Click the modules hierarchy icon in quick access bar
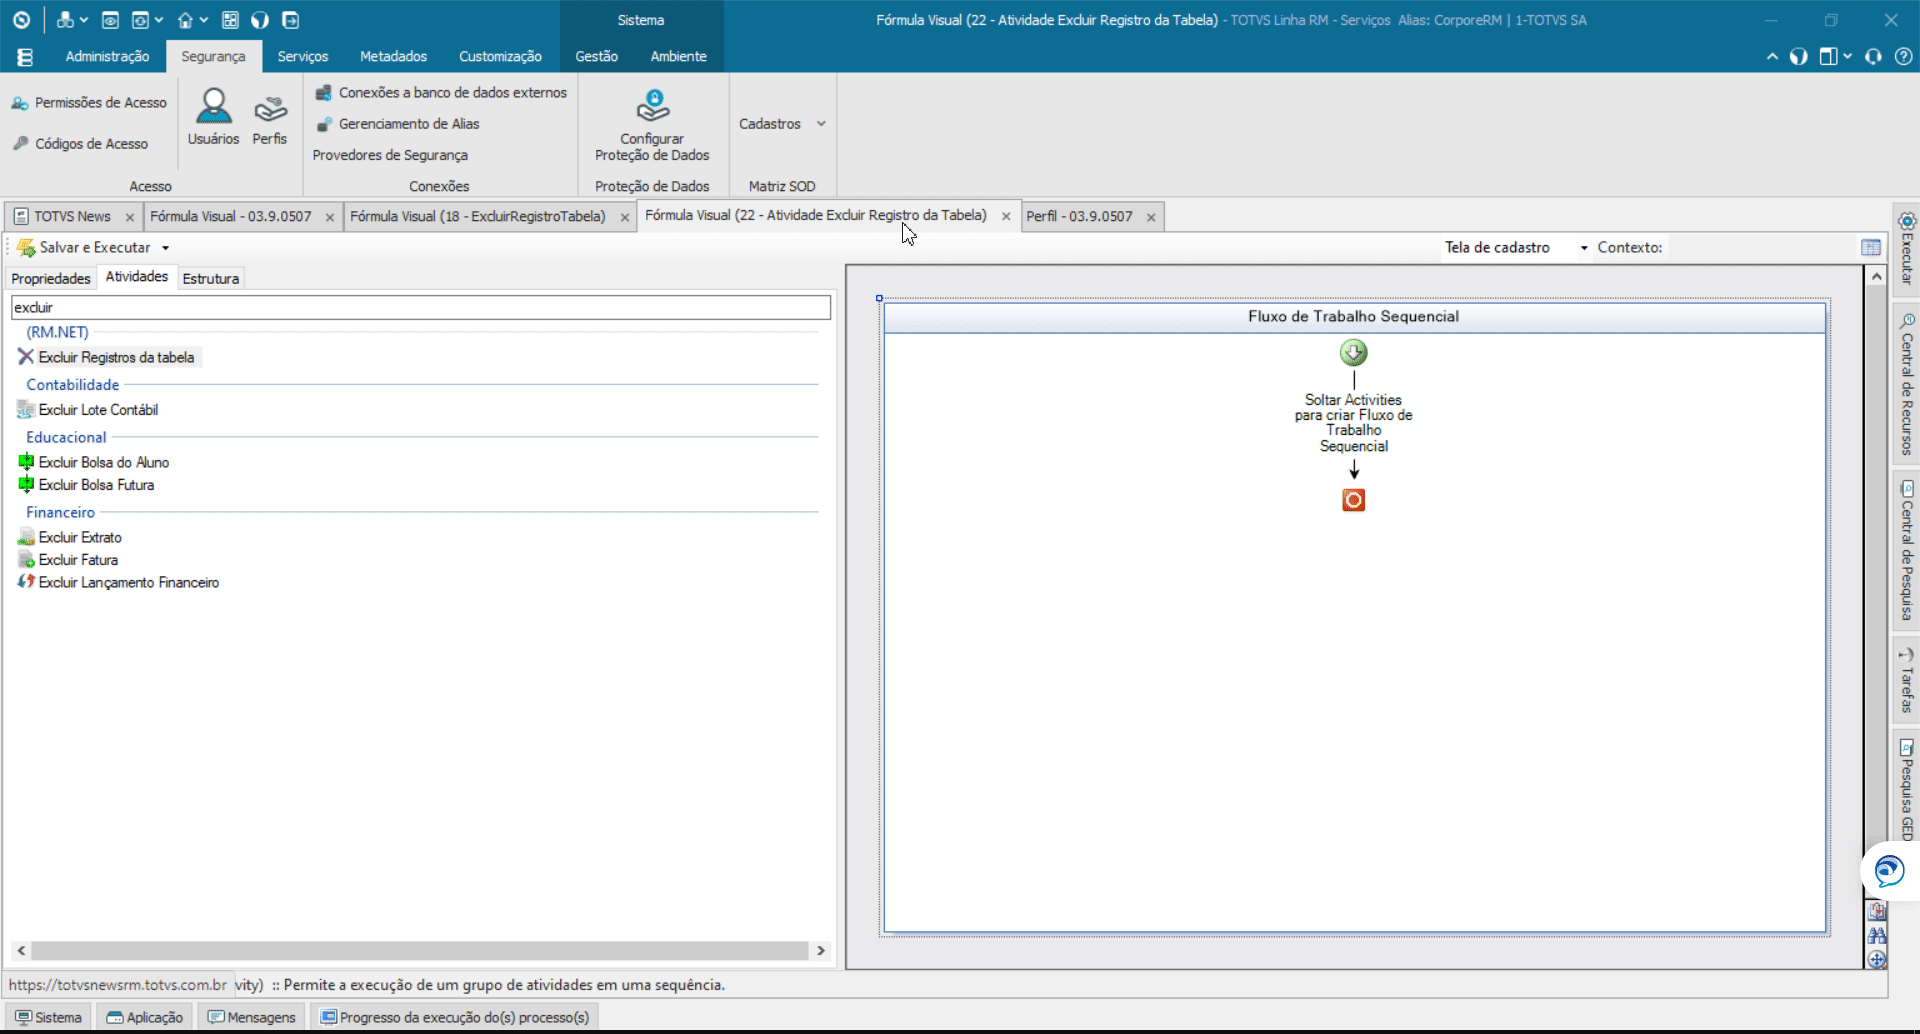Image resolution: width=1920 pixels, height=1034 pixels. 65,20
